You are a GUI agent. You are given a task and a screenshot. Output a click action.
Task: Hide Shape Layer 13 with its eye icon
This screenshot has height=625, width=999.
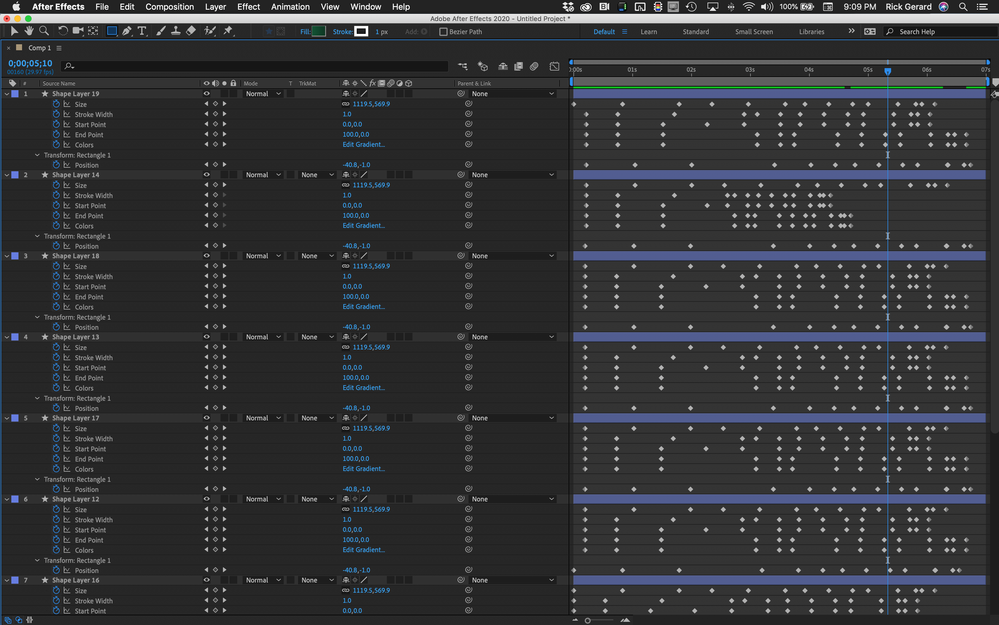pos(206,336)
